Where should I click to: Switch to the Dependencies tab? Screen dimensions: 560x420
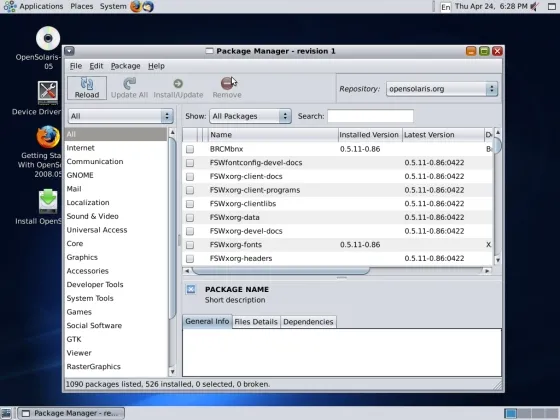coord(308,322)
